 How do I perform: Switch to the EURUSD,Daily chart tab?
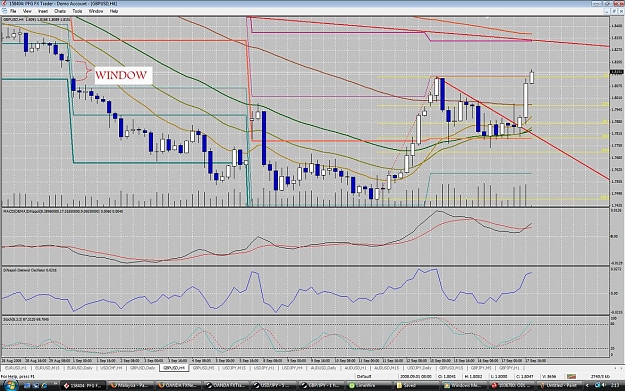pos(80,368)
